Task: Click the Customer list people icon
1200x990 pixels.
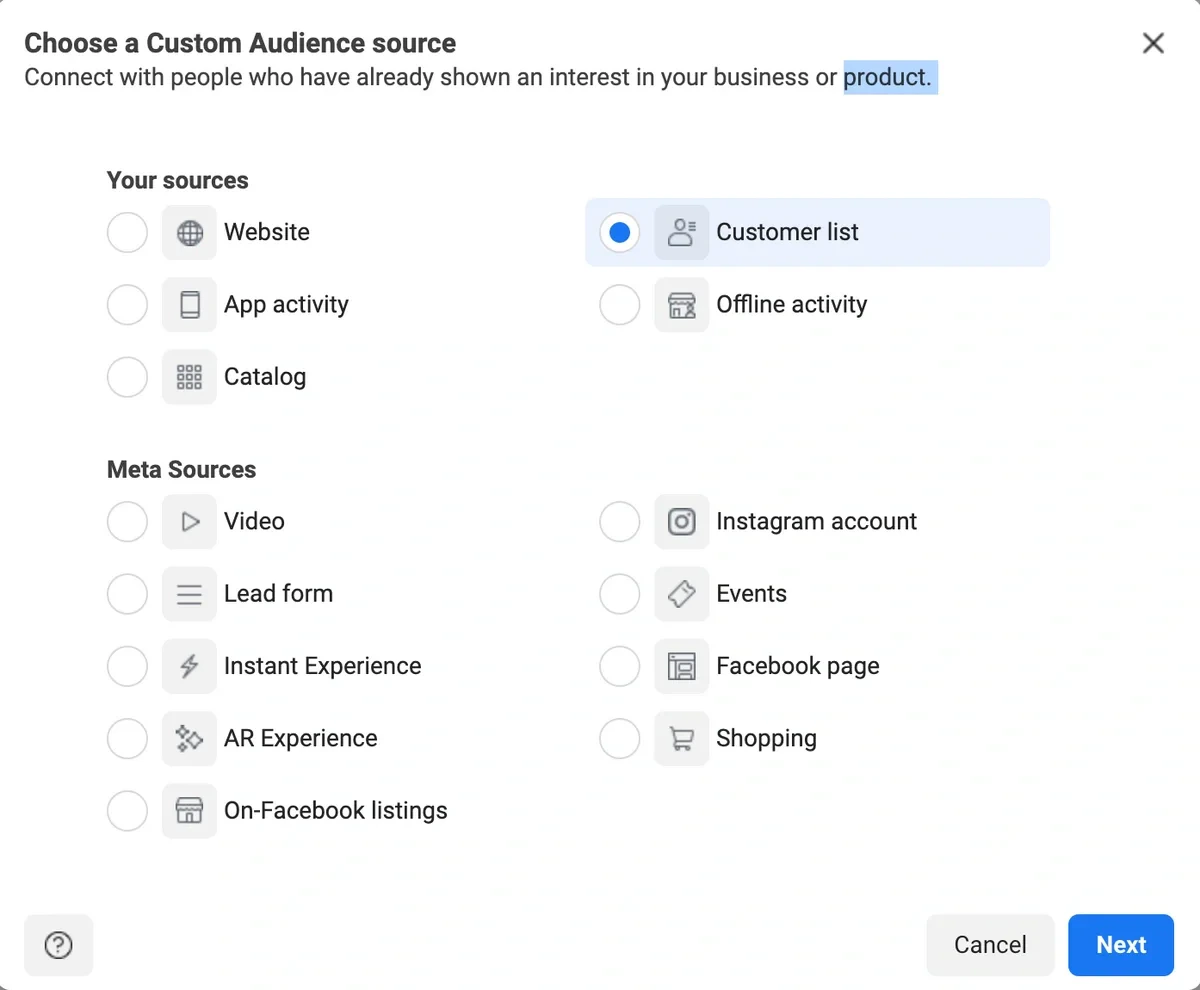Action: (x=682, y=232)
